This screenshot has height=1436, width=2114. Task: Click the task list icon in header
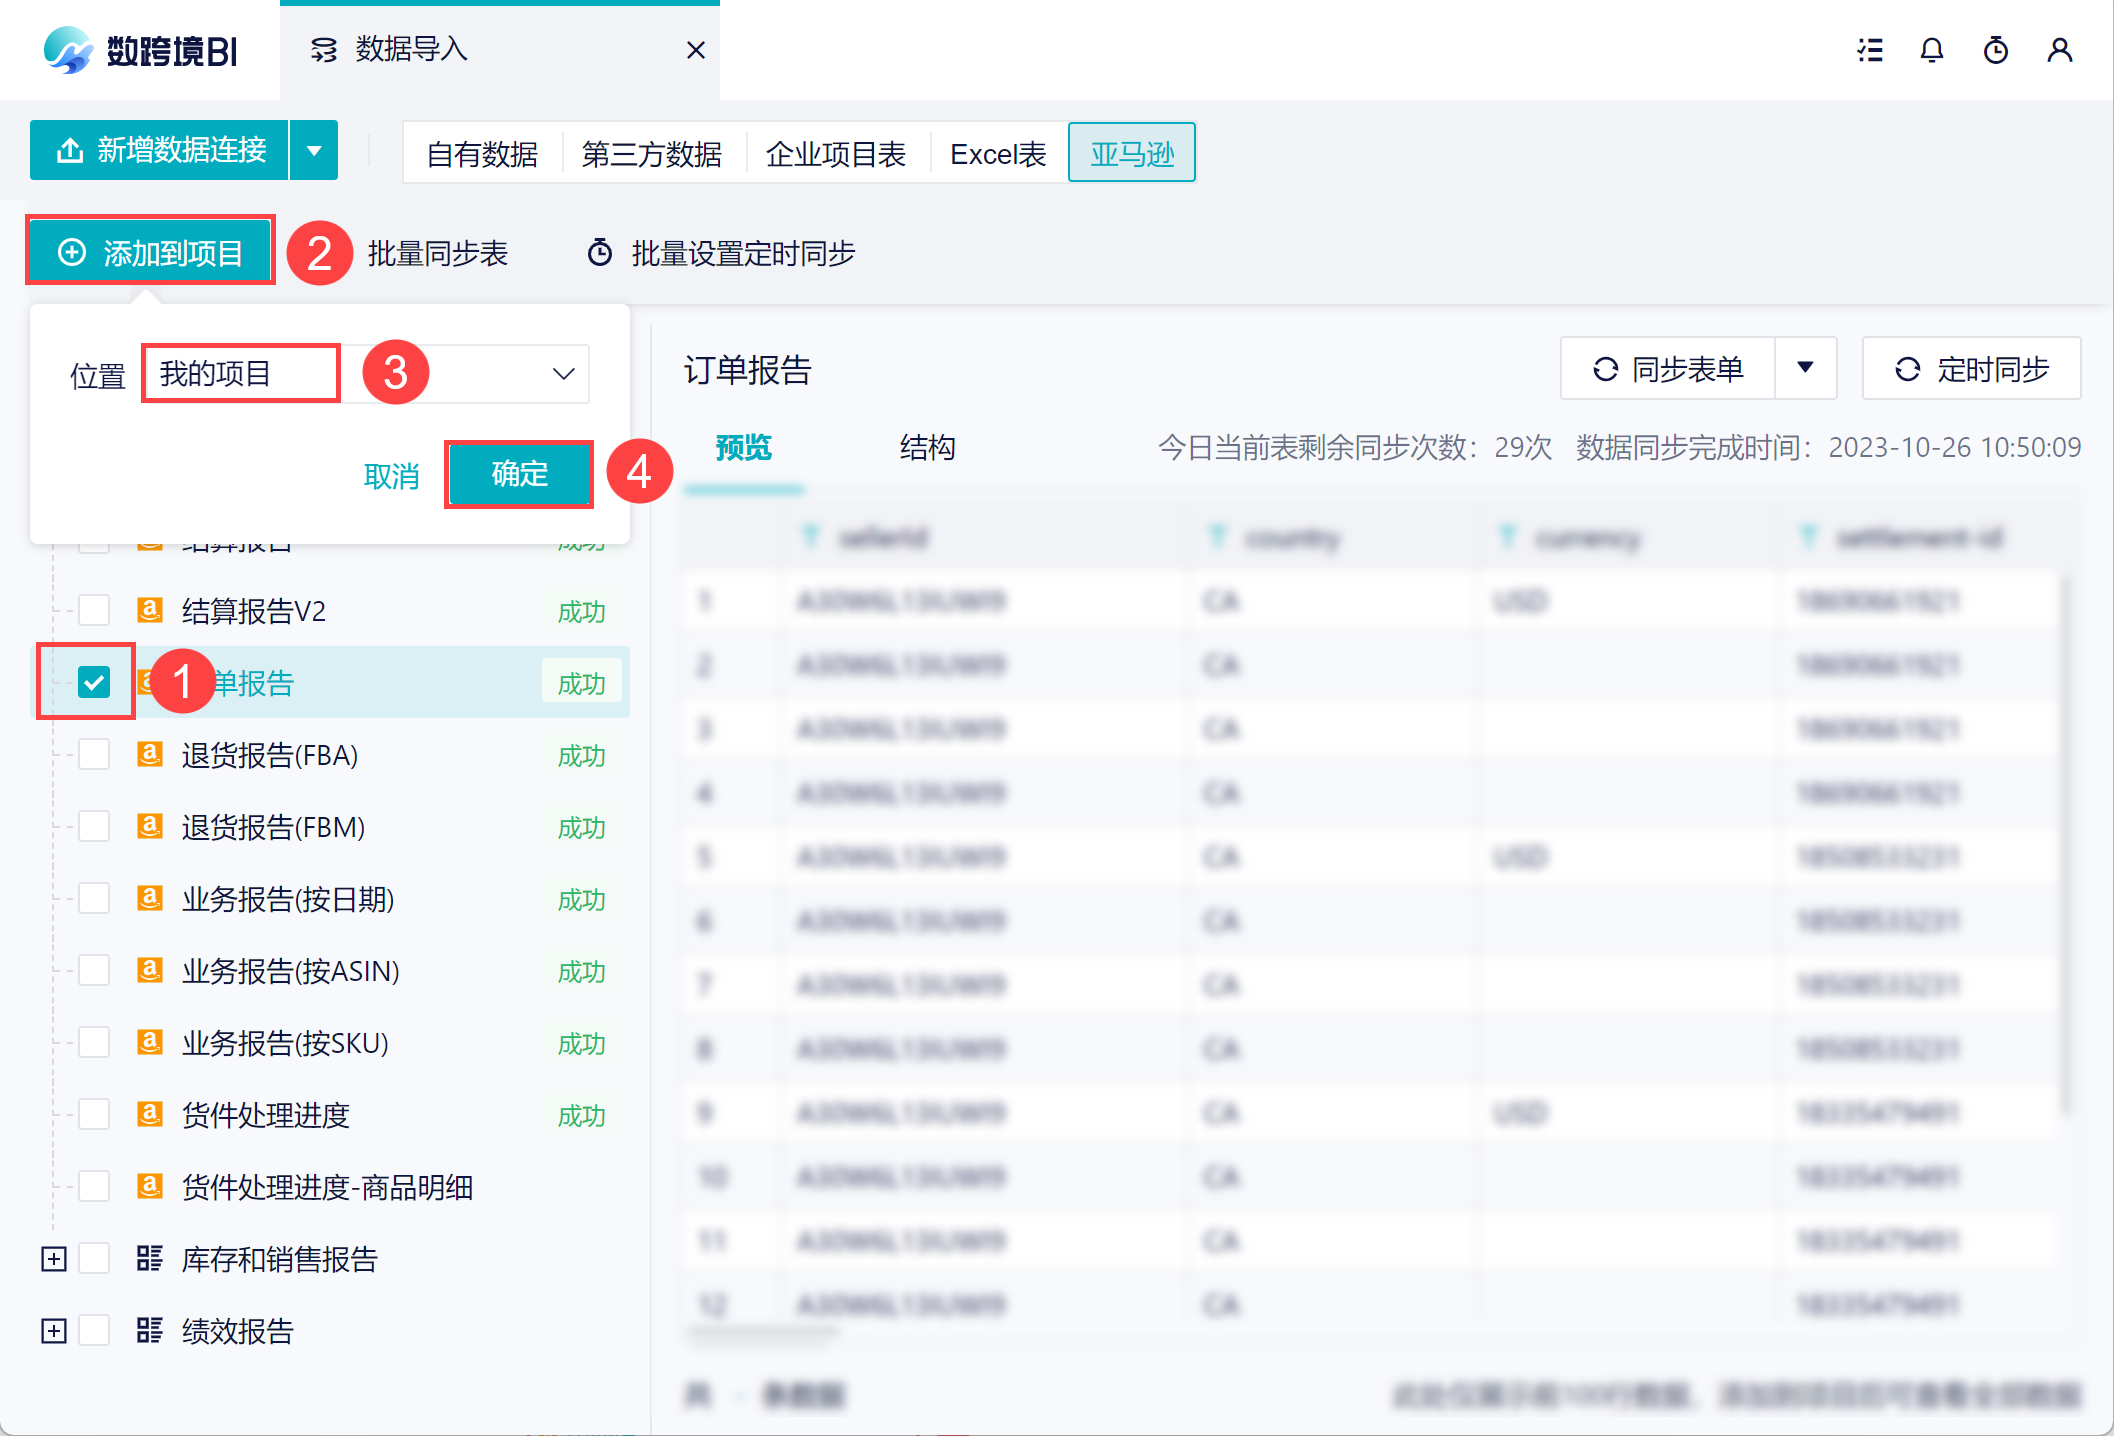click(x=1870, y=50)
